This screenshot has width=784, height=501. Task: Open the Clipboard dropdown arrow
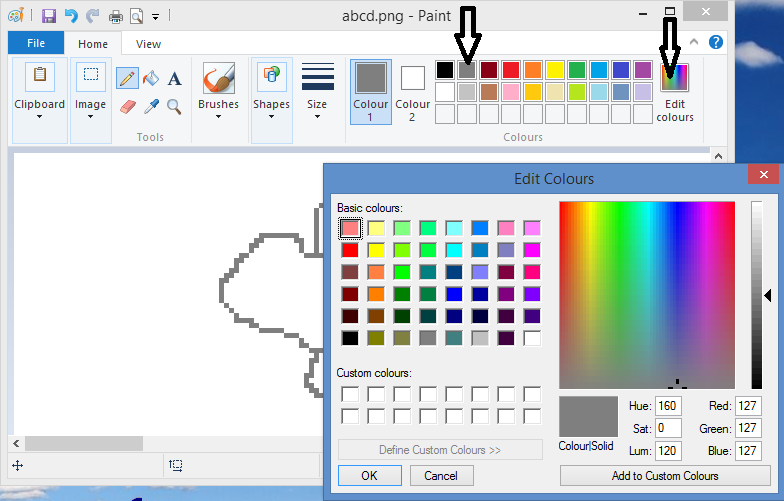pyautogui.click(x=40, y=117)
